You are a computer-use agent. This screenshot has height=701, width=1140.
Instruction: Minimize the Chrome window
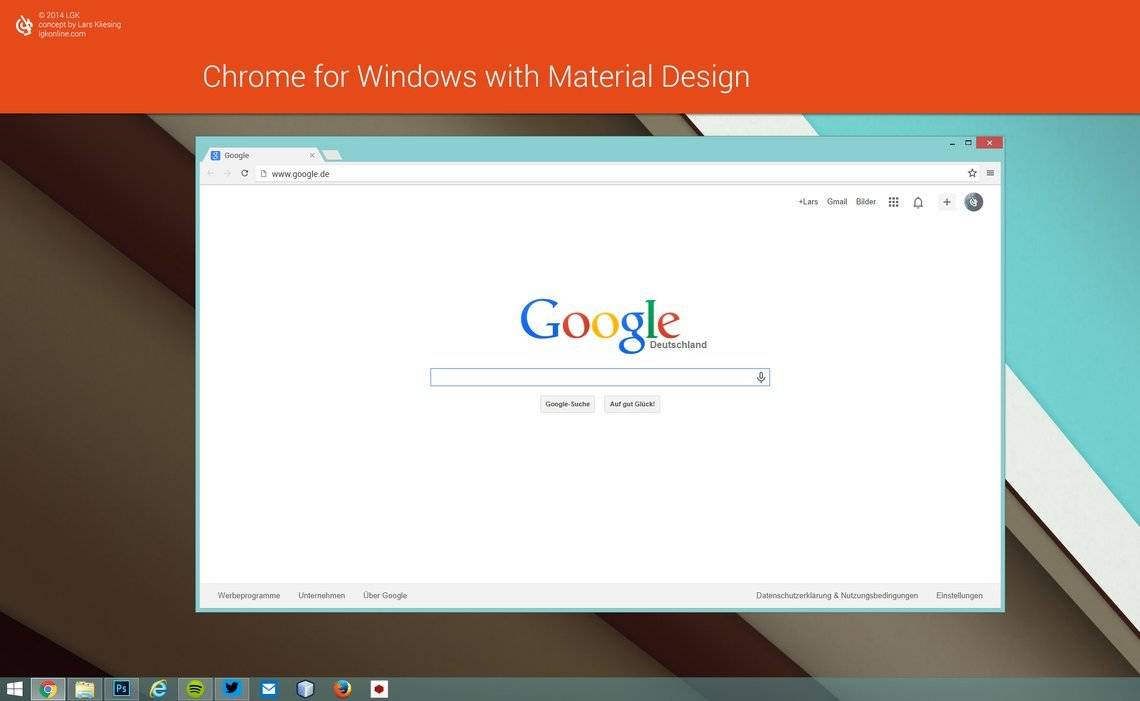coord(952,143)
